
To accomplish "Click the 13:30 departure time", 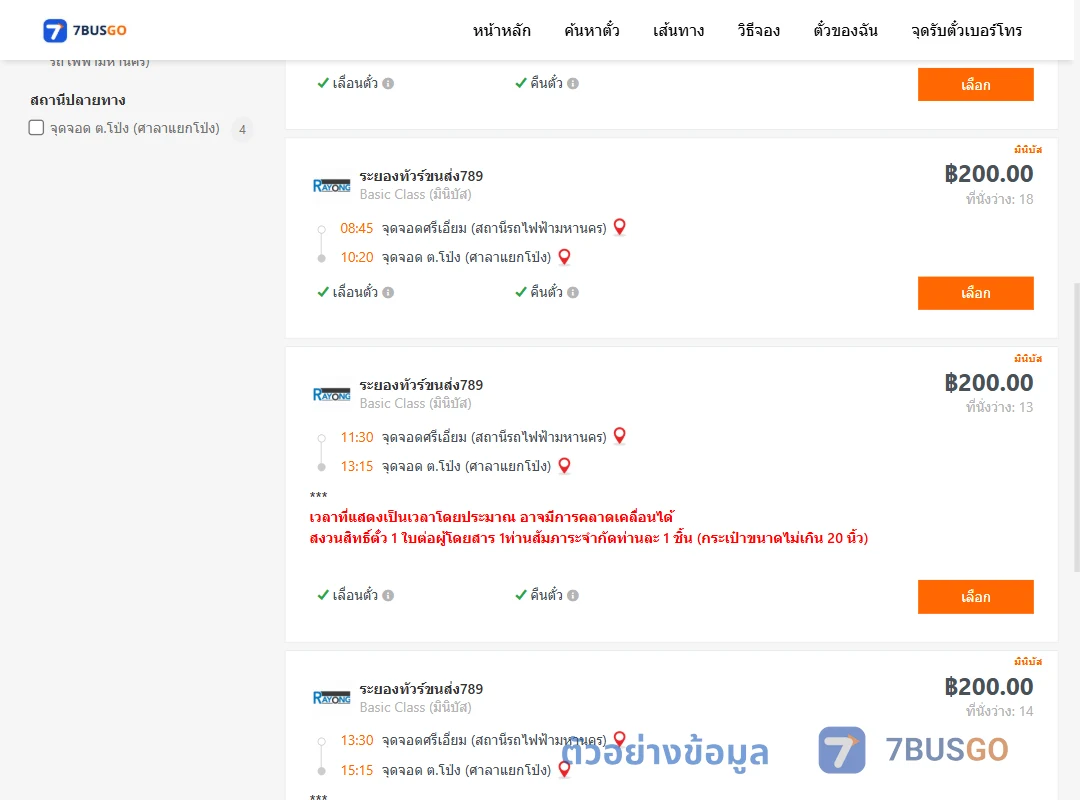I will (356, 740).
